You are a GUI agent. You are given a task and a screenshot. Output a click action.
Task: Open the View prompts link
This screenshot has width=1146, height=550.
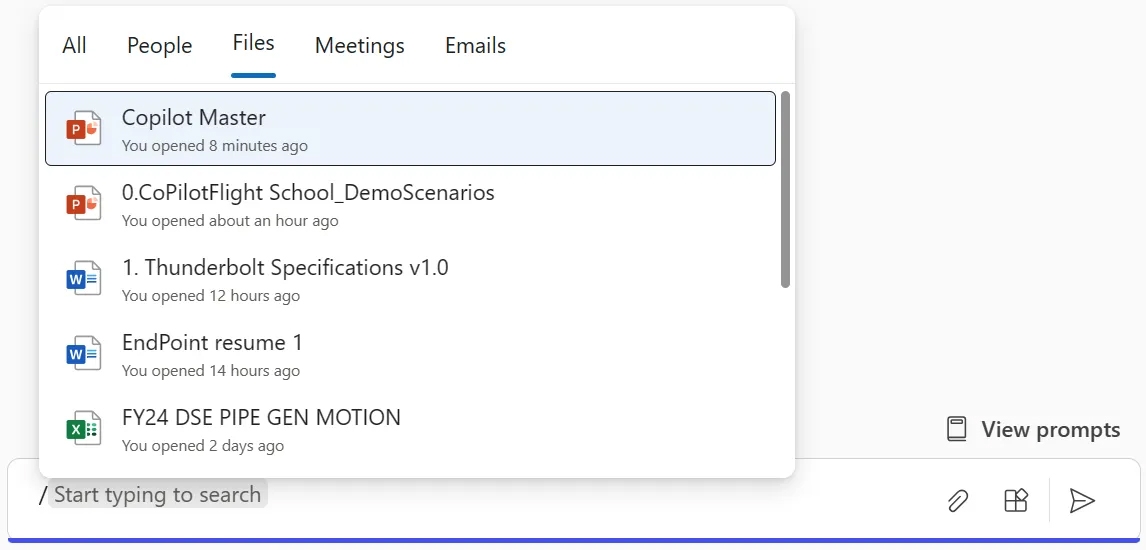click(x=1050, y=430)
